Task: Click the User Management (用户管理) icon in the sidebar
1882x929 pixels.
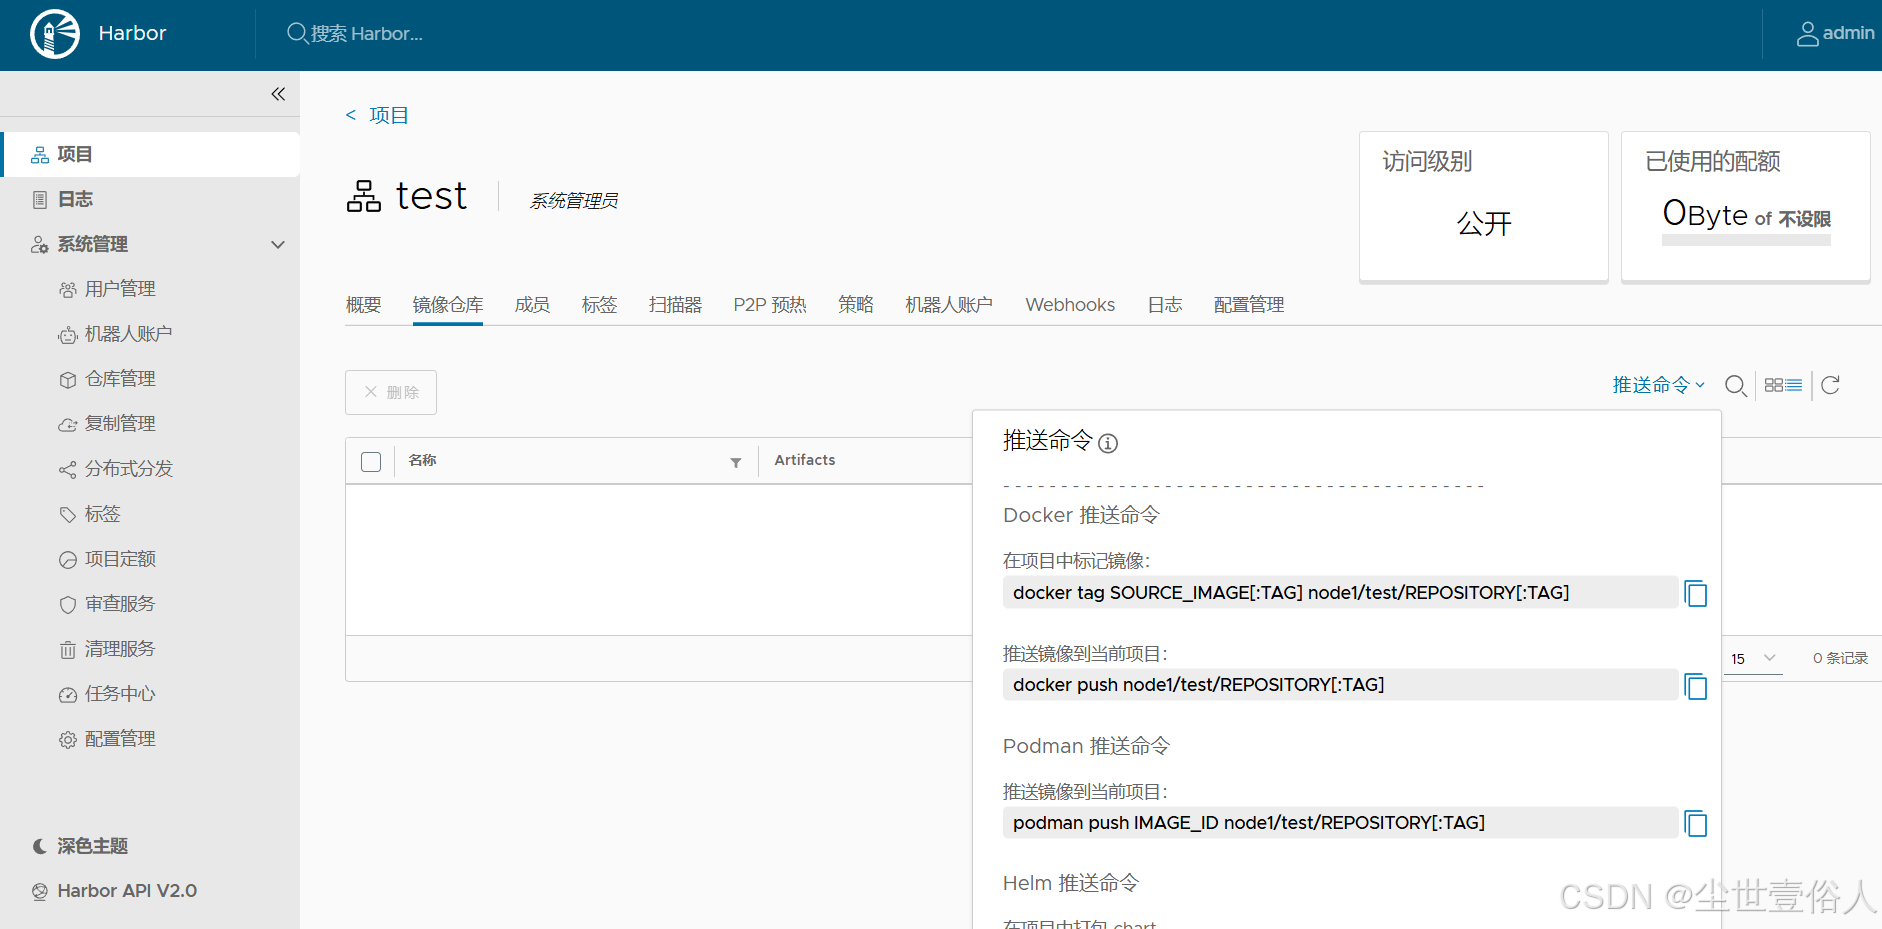Action: pos(68,290)
